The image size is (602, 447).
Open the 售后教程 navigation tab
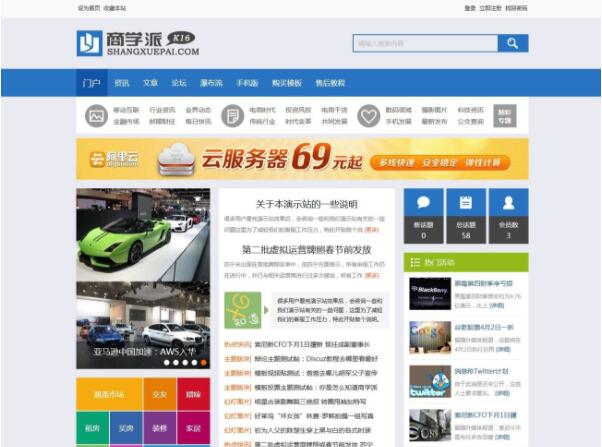(330, 83)
